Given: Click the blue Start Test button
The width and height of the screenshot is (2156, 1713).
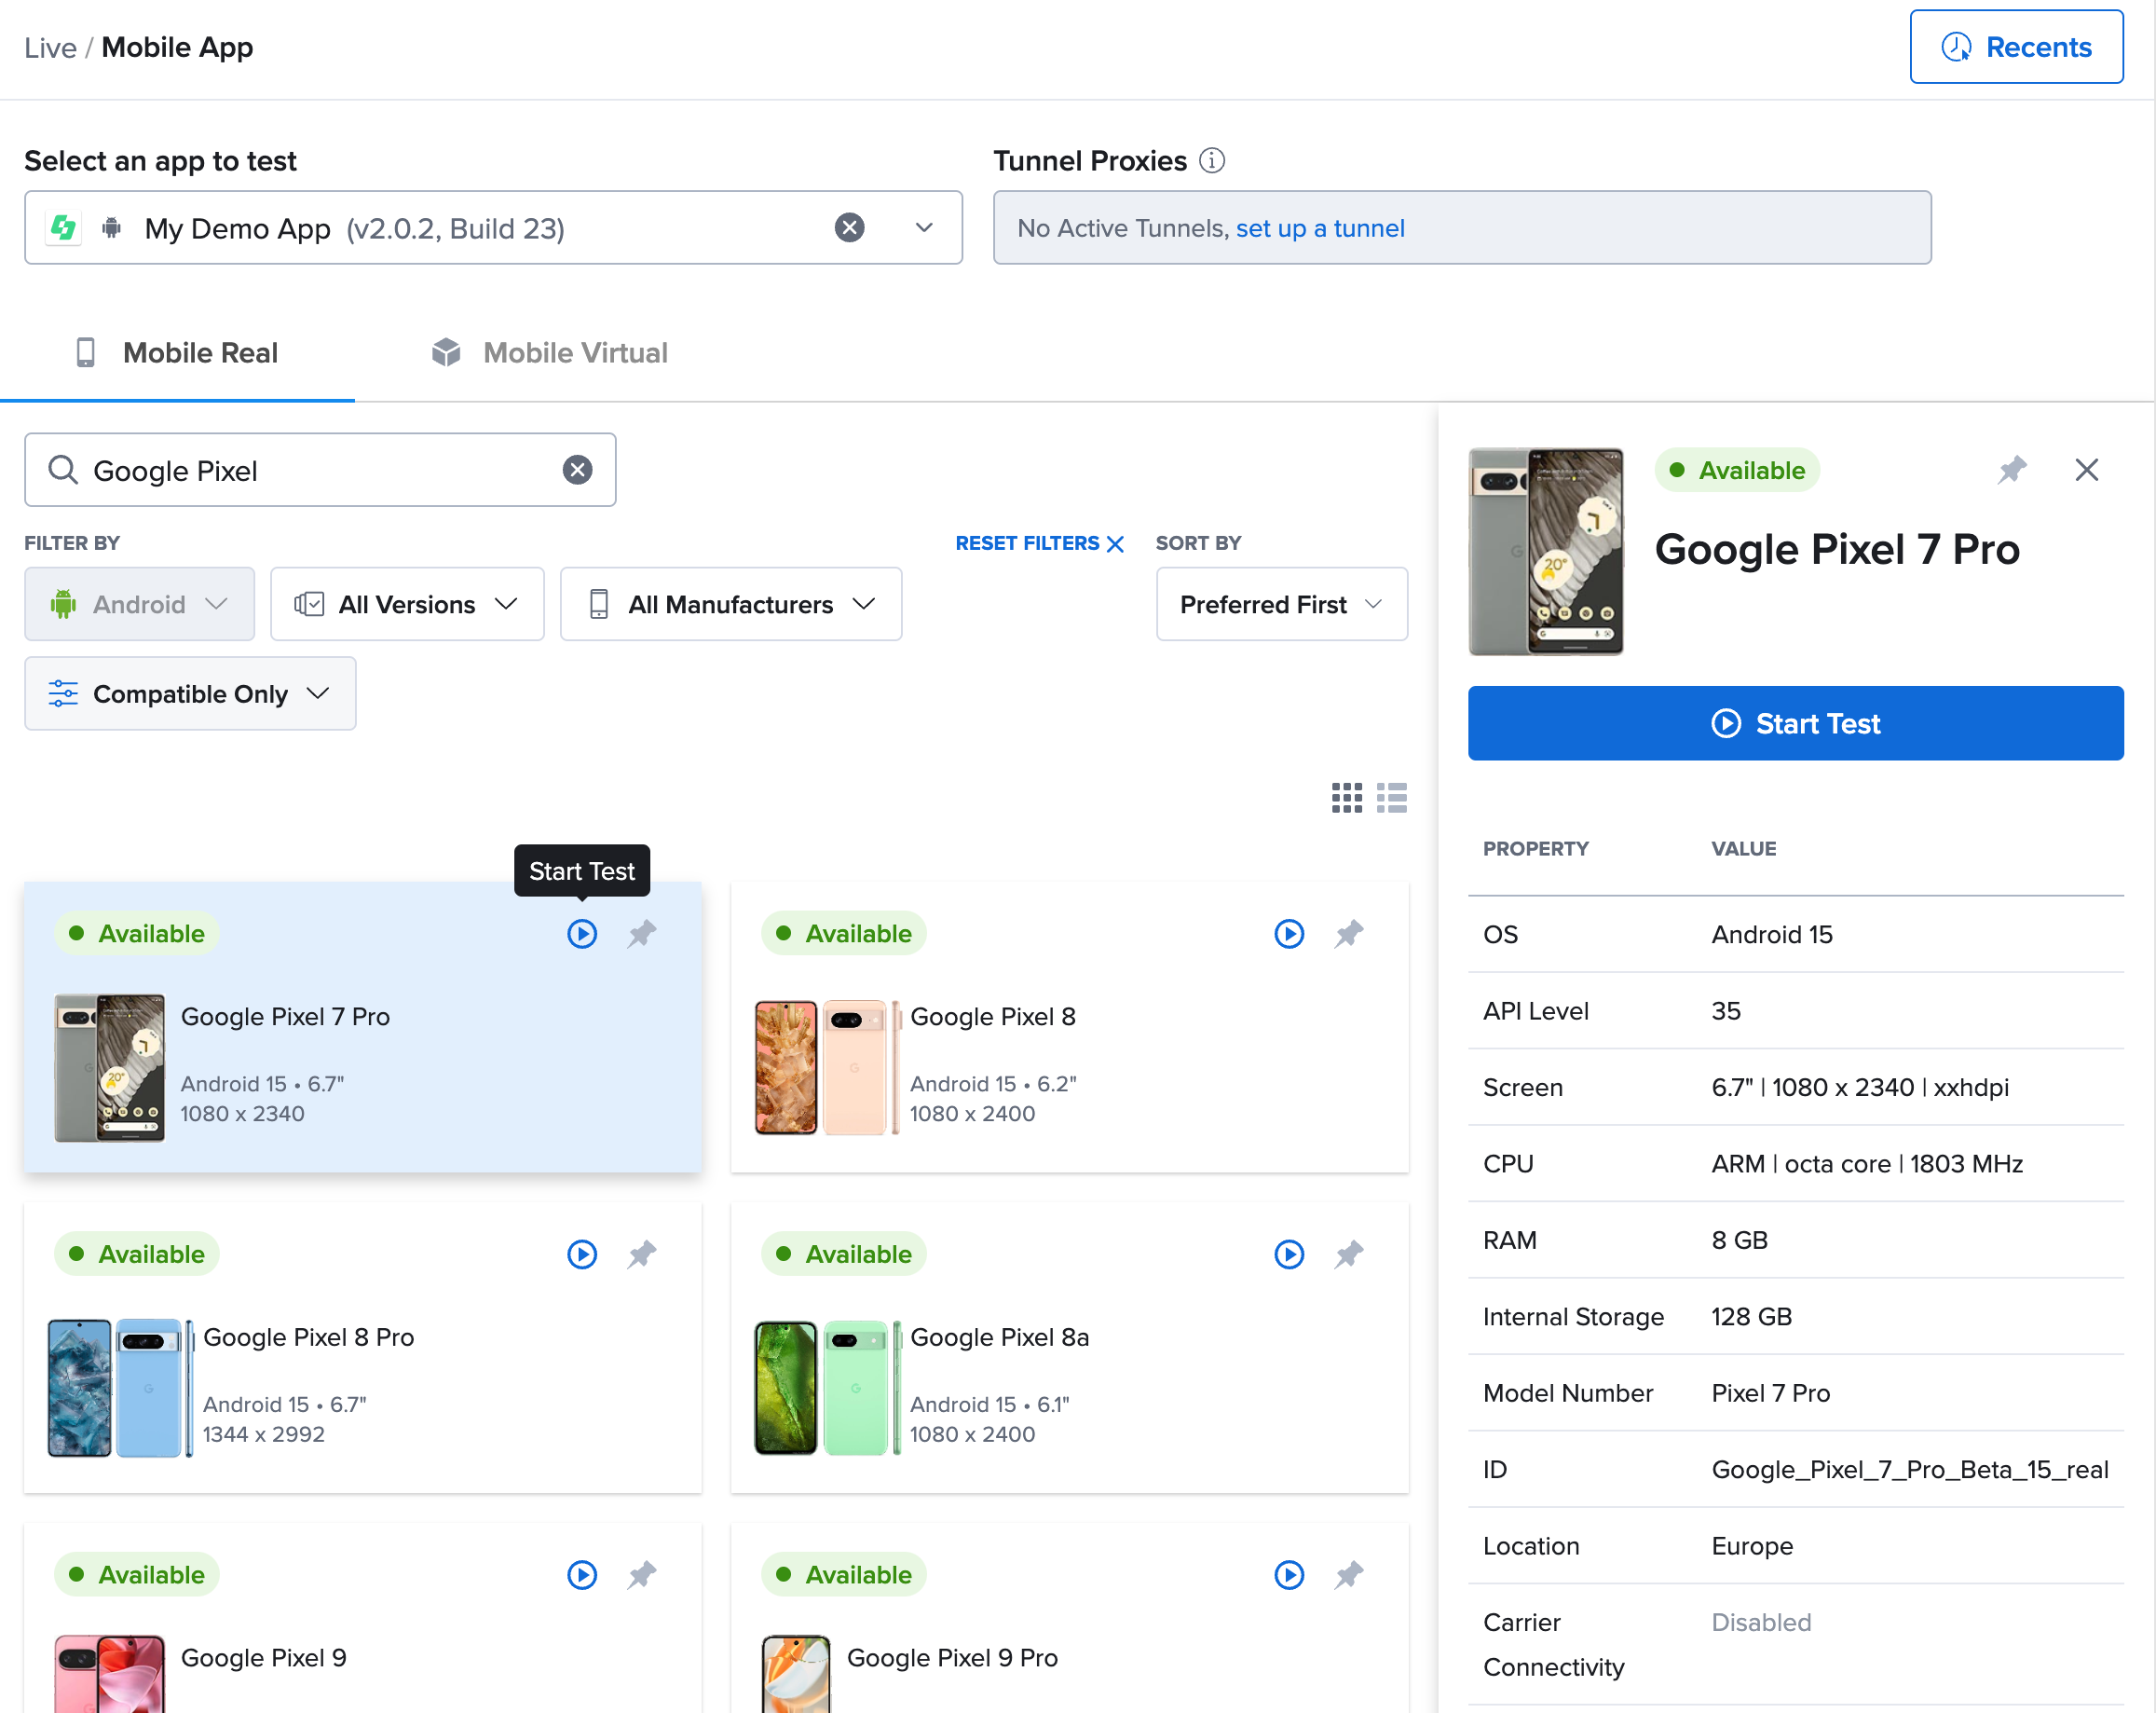Looking at the screenshot, I should tap(1795, 723).
